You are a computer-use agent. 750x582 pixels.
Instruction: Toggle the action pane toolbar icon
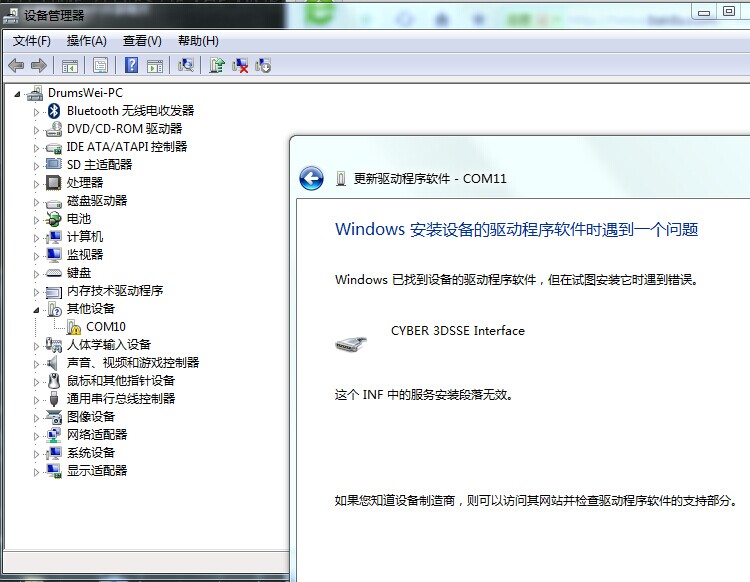[x=155, y=66]
